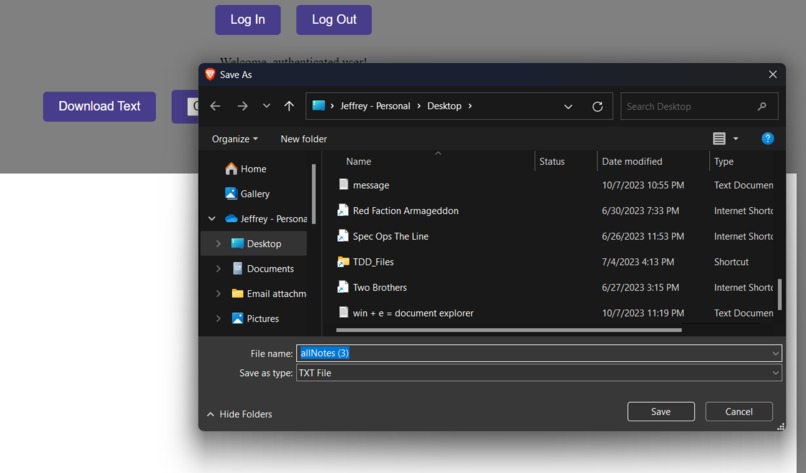Viewport: 806px width, 473px height.
Task: Open the File name dropdown arrow
Action: pyautogui.click(x=775, y=353)
